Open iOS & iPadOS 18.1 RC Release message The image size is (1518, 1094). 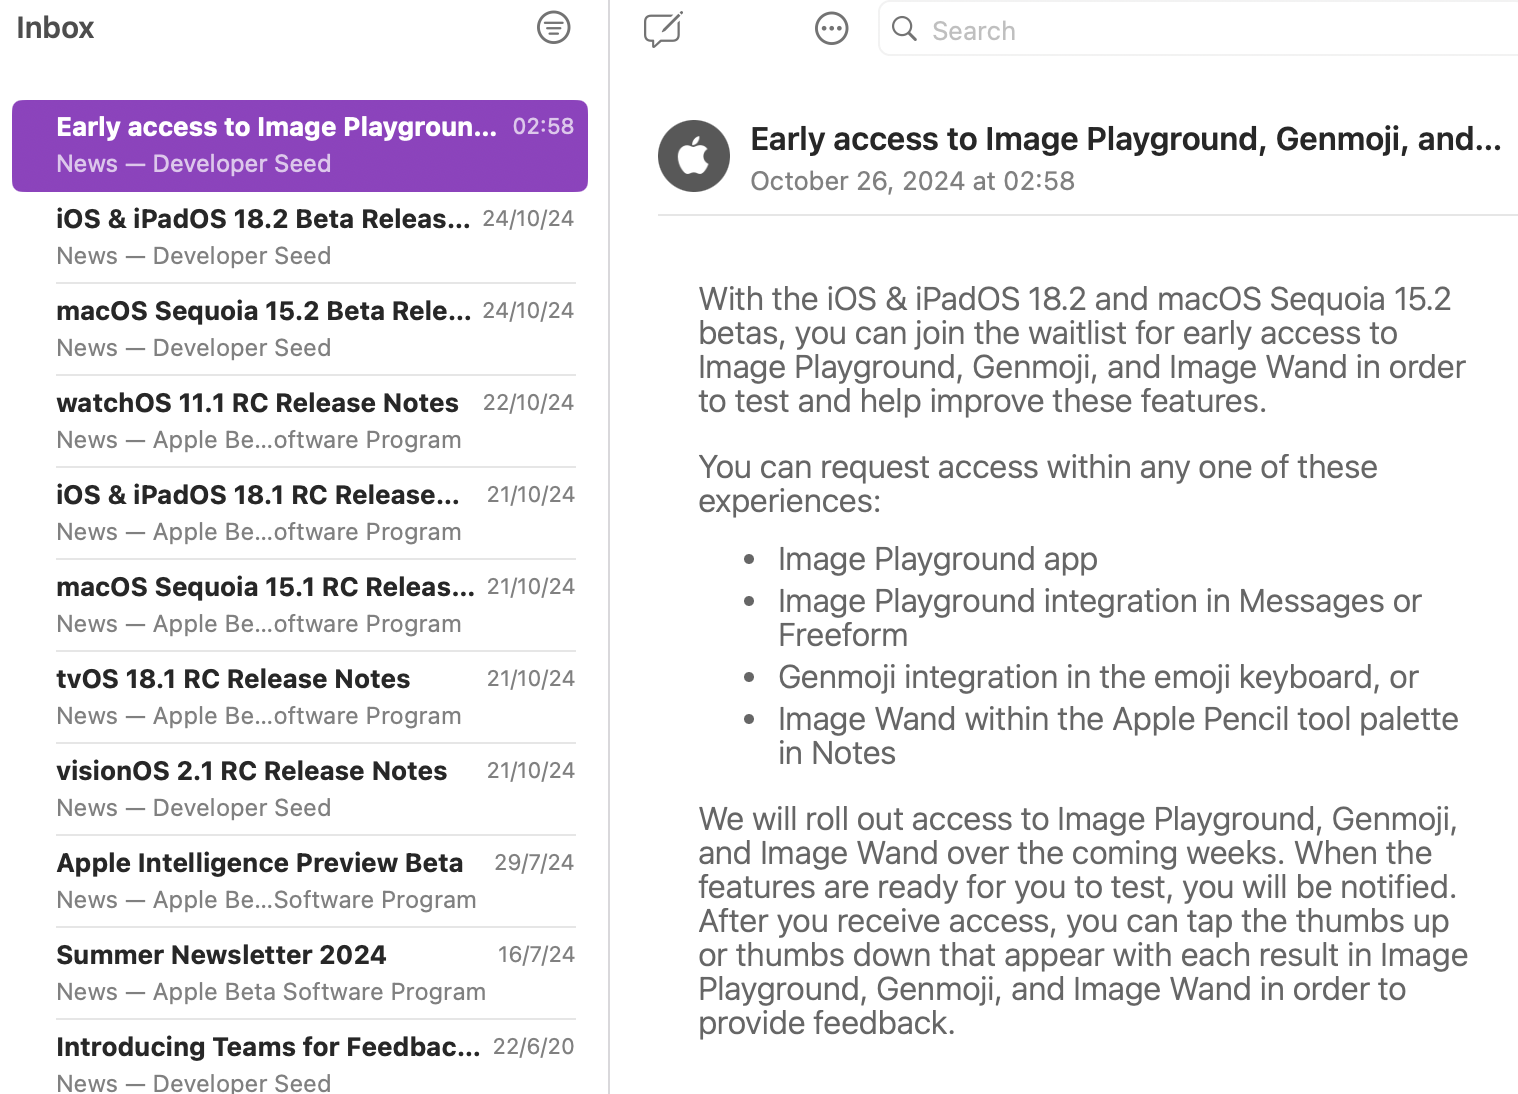pyautogui.click(x=300, y=513)
